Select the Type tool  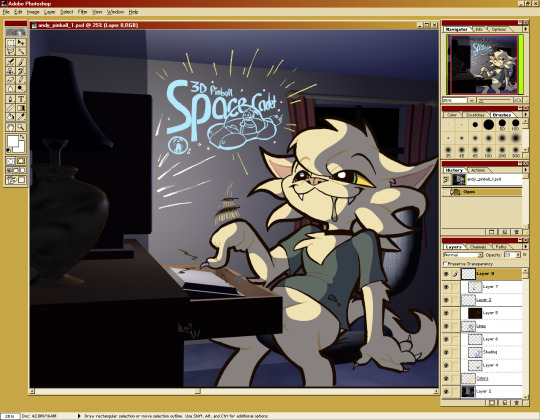[21, 99]
